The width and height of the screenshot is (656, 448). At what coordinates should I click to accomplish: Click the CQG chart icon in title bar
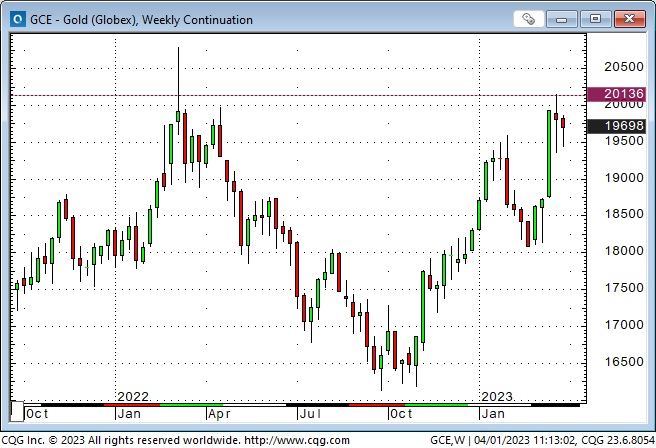(17, 19)
